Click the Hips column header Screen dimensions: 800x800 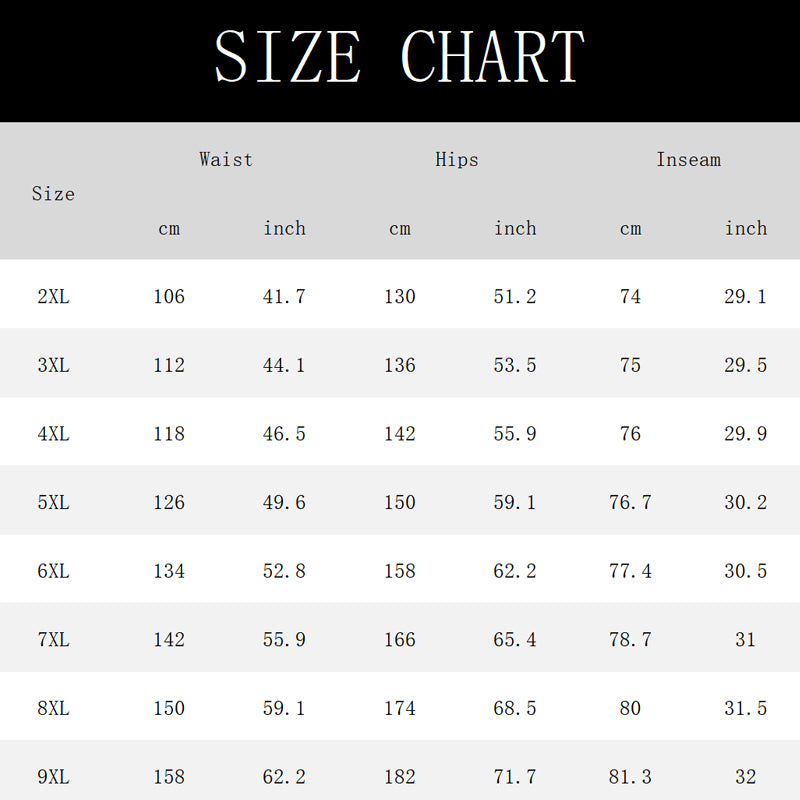[x=457, y=159]
